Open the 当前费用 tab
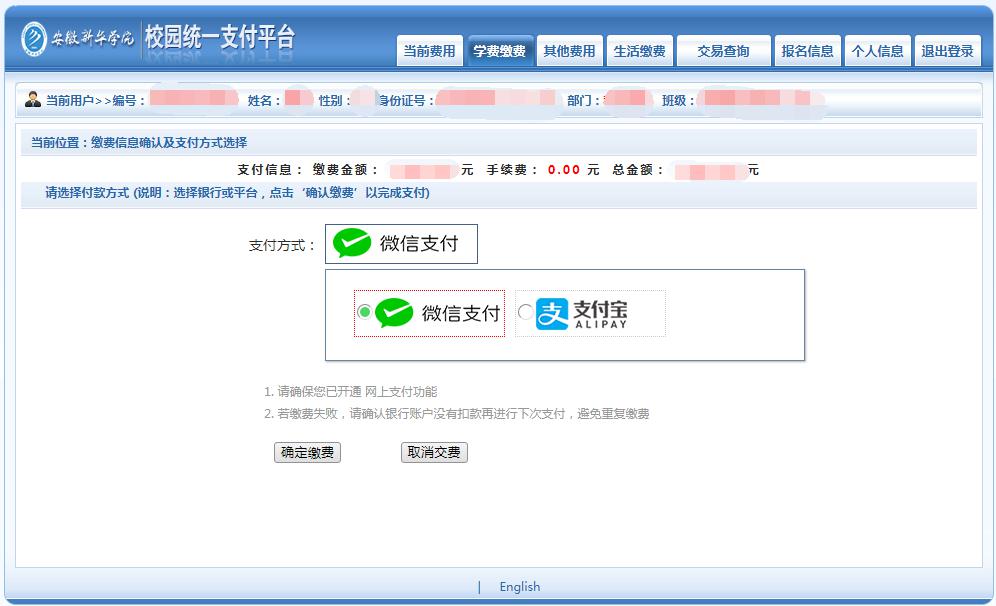This screenshot has height=606, width=996. tap(429, 51)
